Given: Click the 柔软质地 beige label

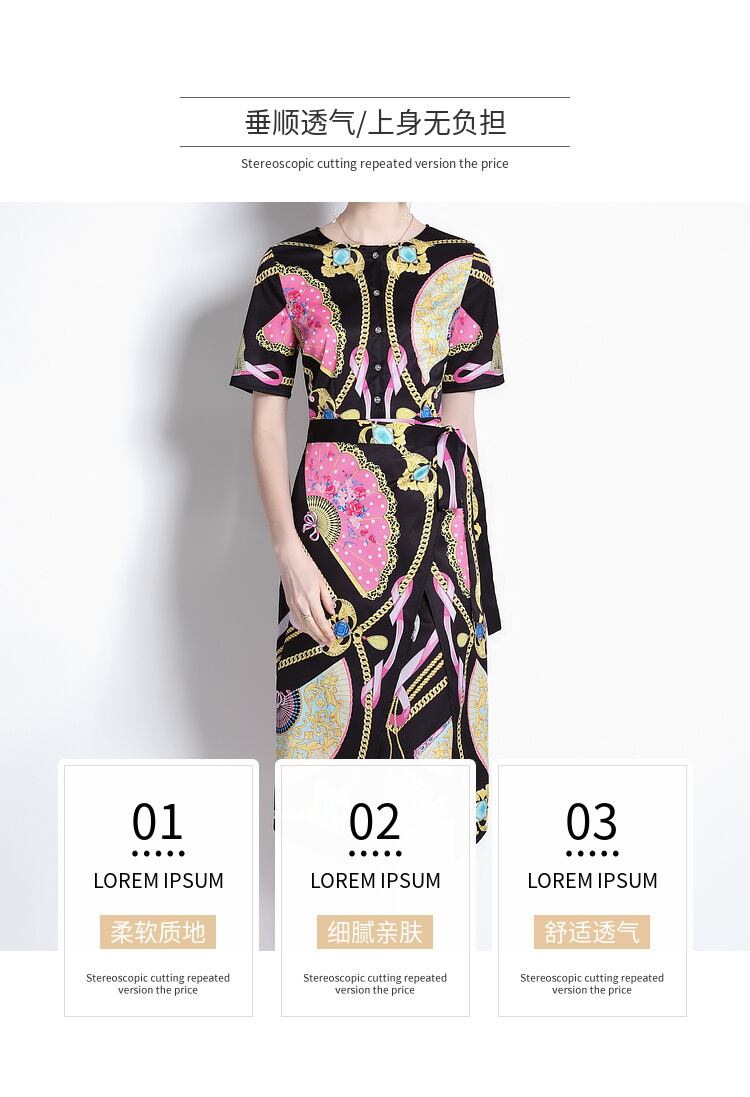Looking at the screenshot, I should 158,932.
